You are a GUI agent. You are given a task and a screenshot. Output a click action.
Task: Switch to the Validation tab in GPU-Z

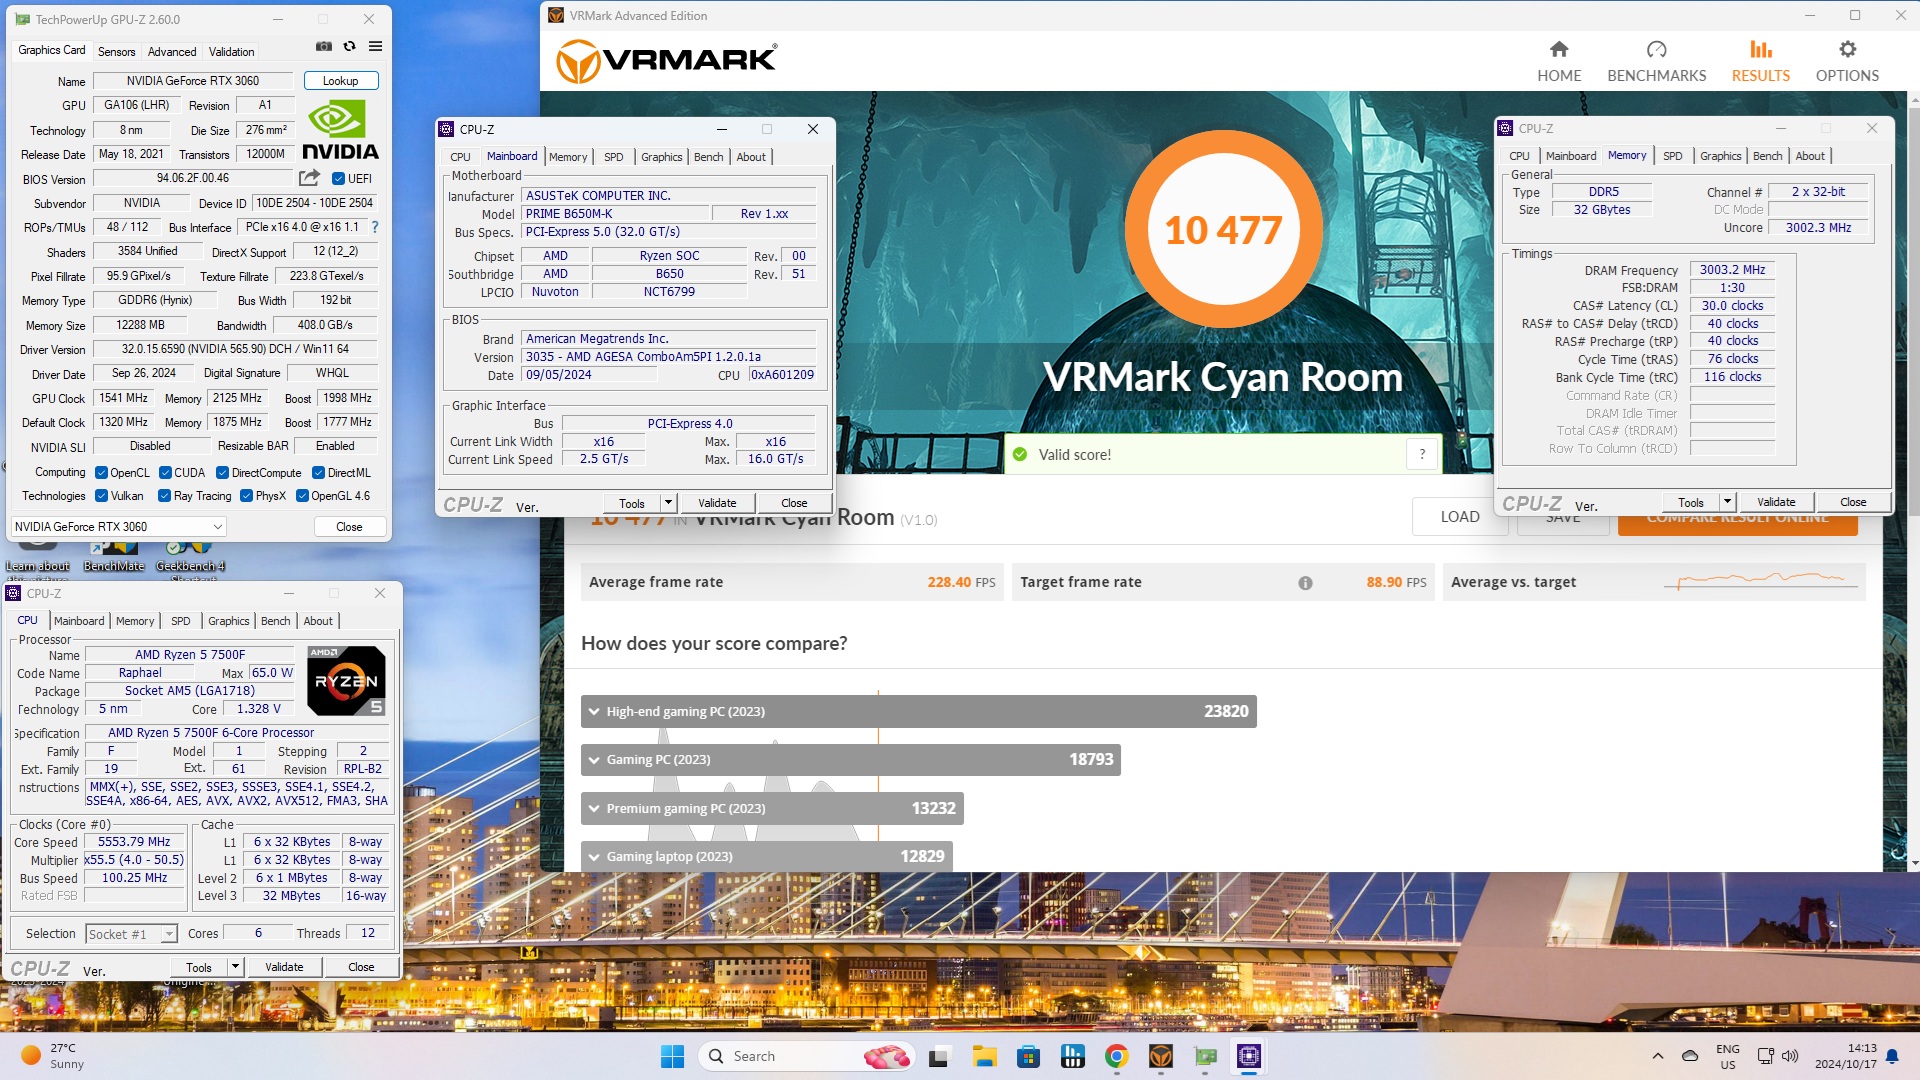tap(231, 52)
